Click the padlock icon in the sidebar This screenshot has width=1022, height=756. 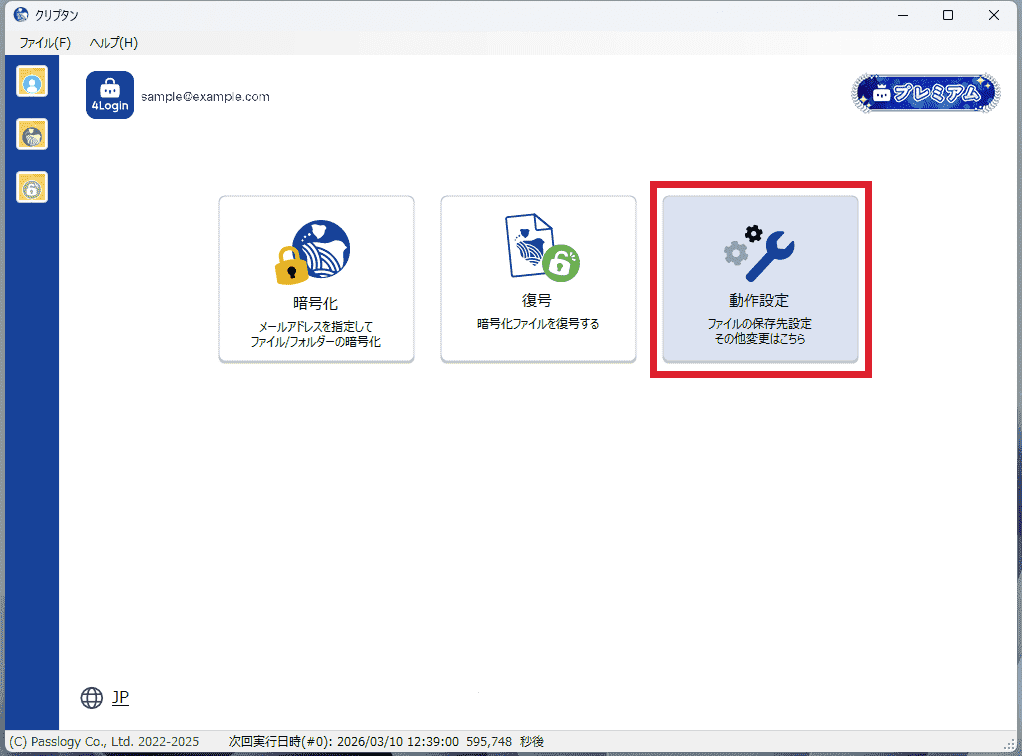point(32,187)
